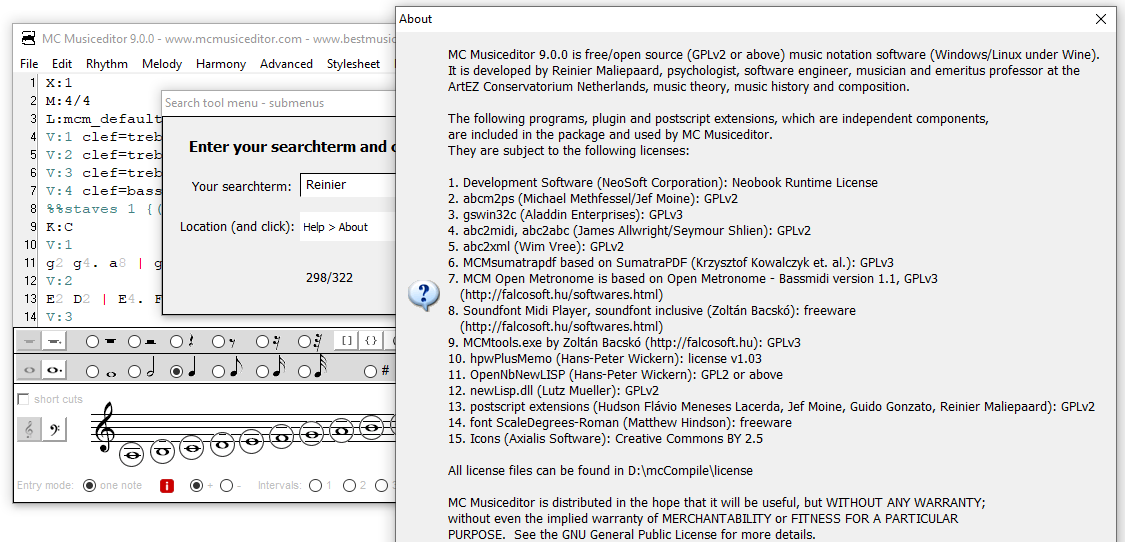Open the Rhythm menu

(x=107, y=64)
